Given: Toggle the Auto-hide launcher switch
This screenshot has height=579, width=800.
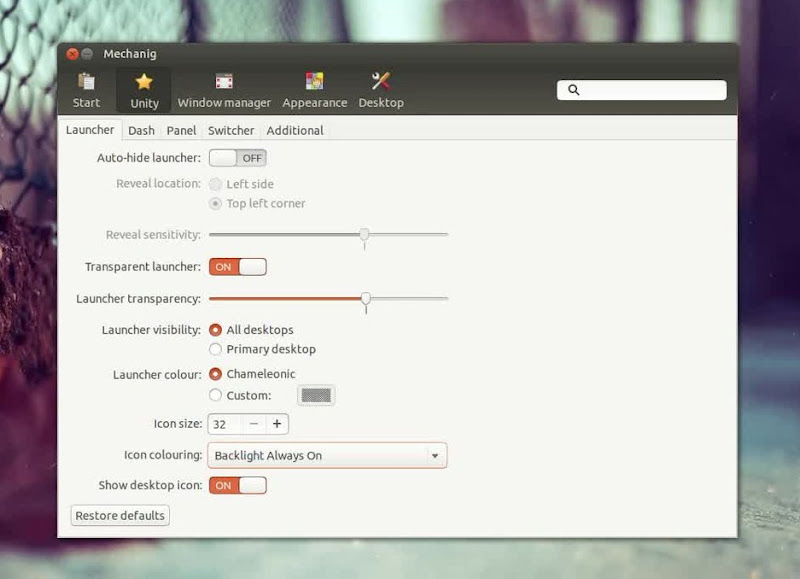Looking at the screenshot, I should [x=238, y=158].
